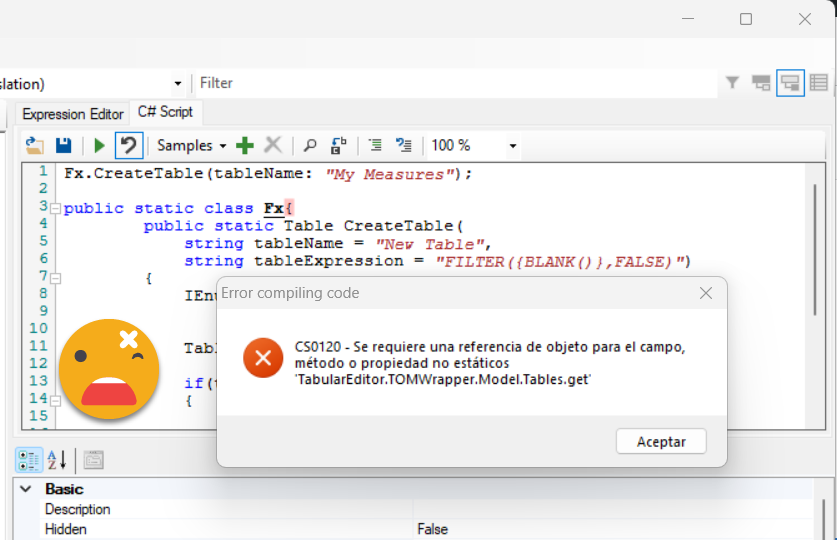The height and width of the screenshot is (540, 837).
Task: Close the Error compiling code dialog with X
Action: tap(706, 293)
